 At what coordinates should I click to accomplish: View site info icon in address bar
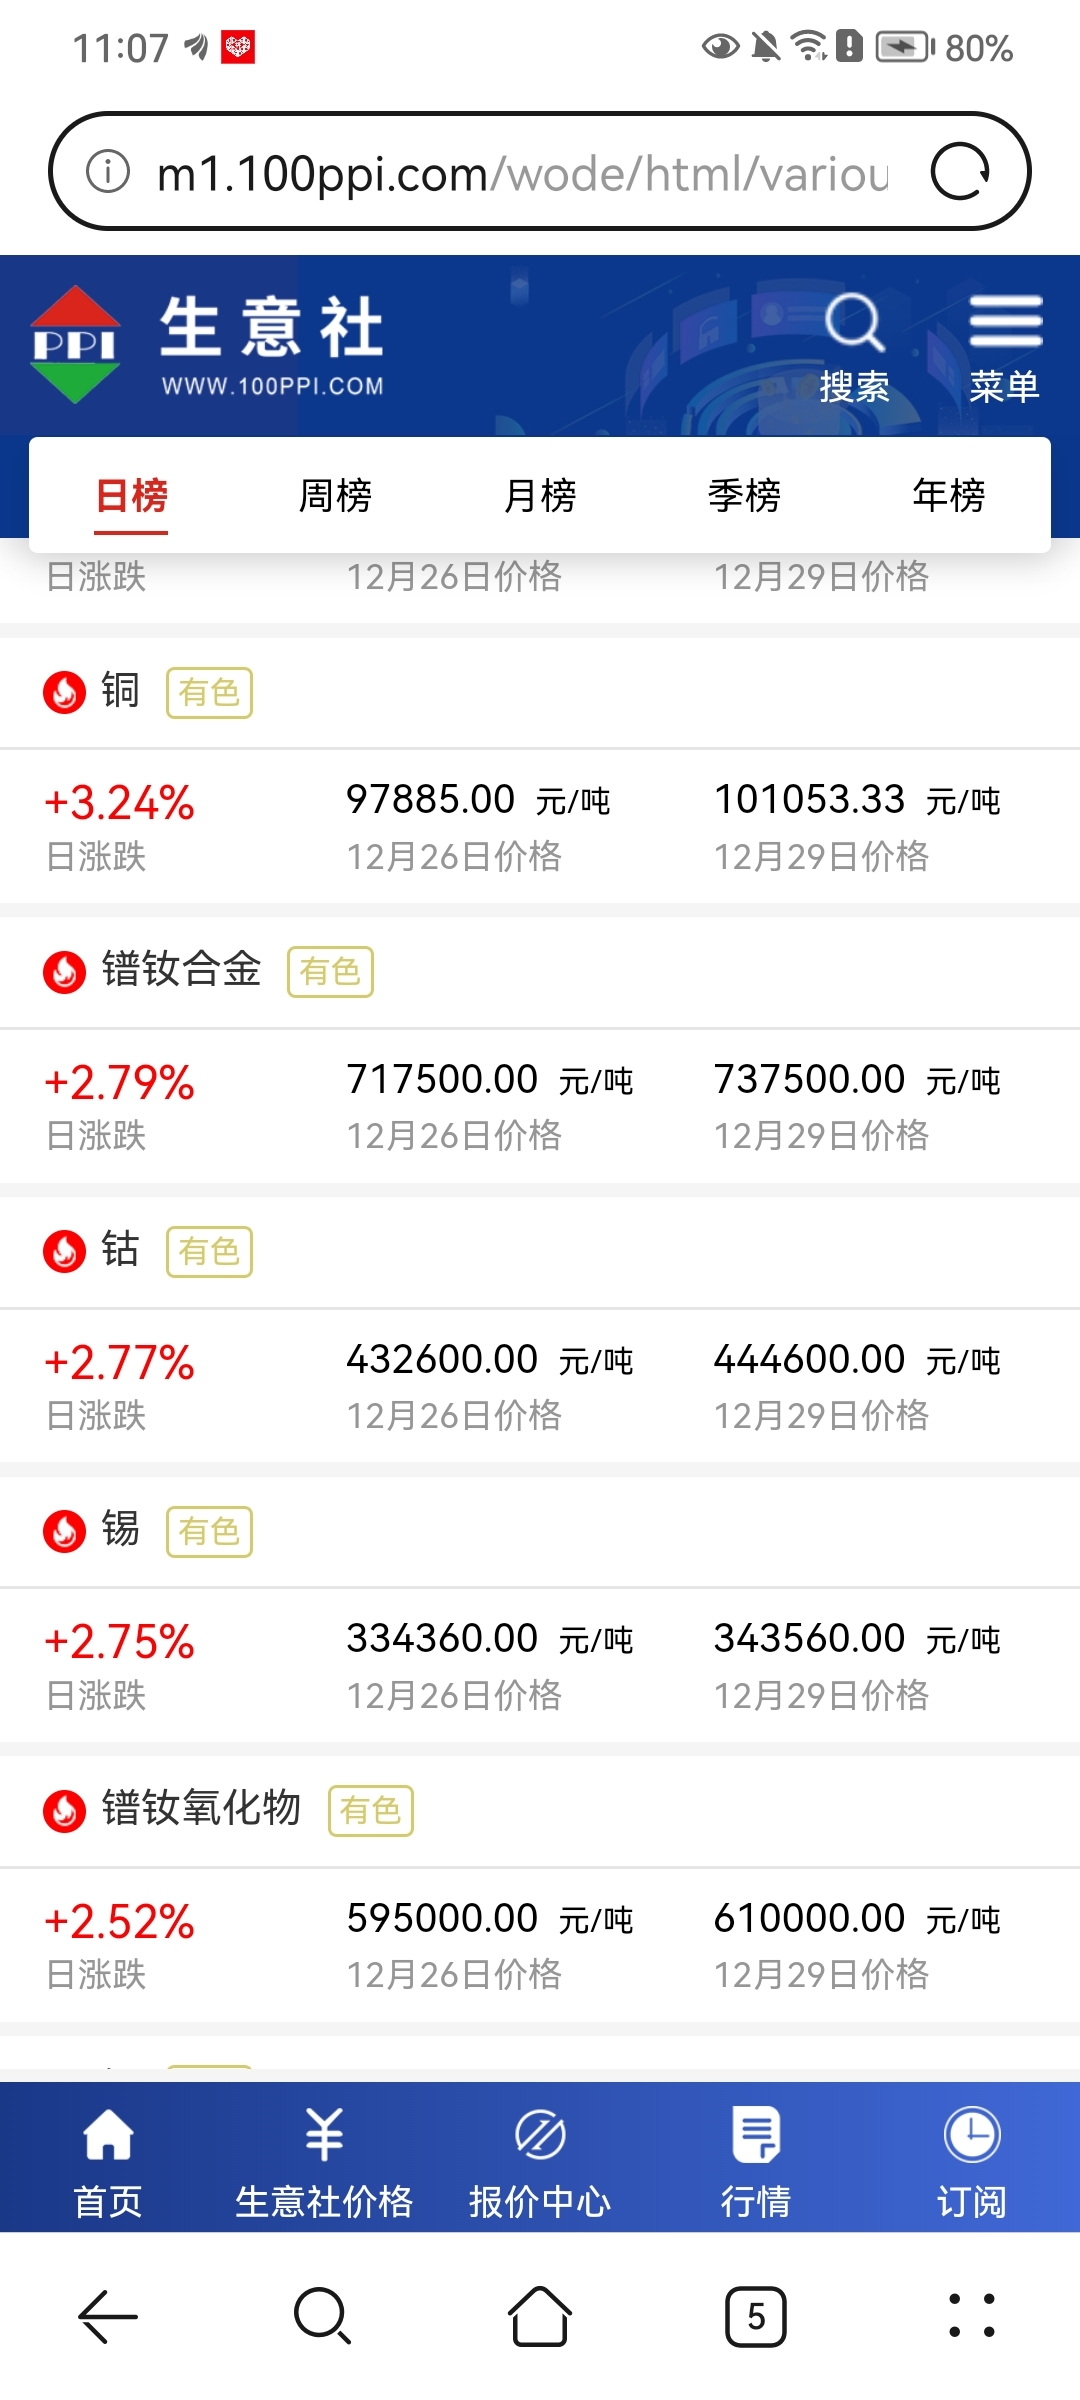(x=108, y=171)
